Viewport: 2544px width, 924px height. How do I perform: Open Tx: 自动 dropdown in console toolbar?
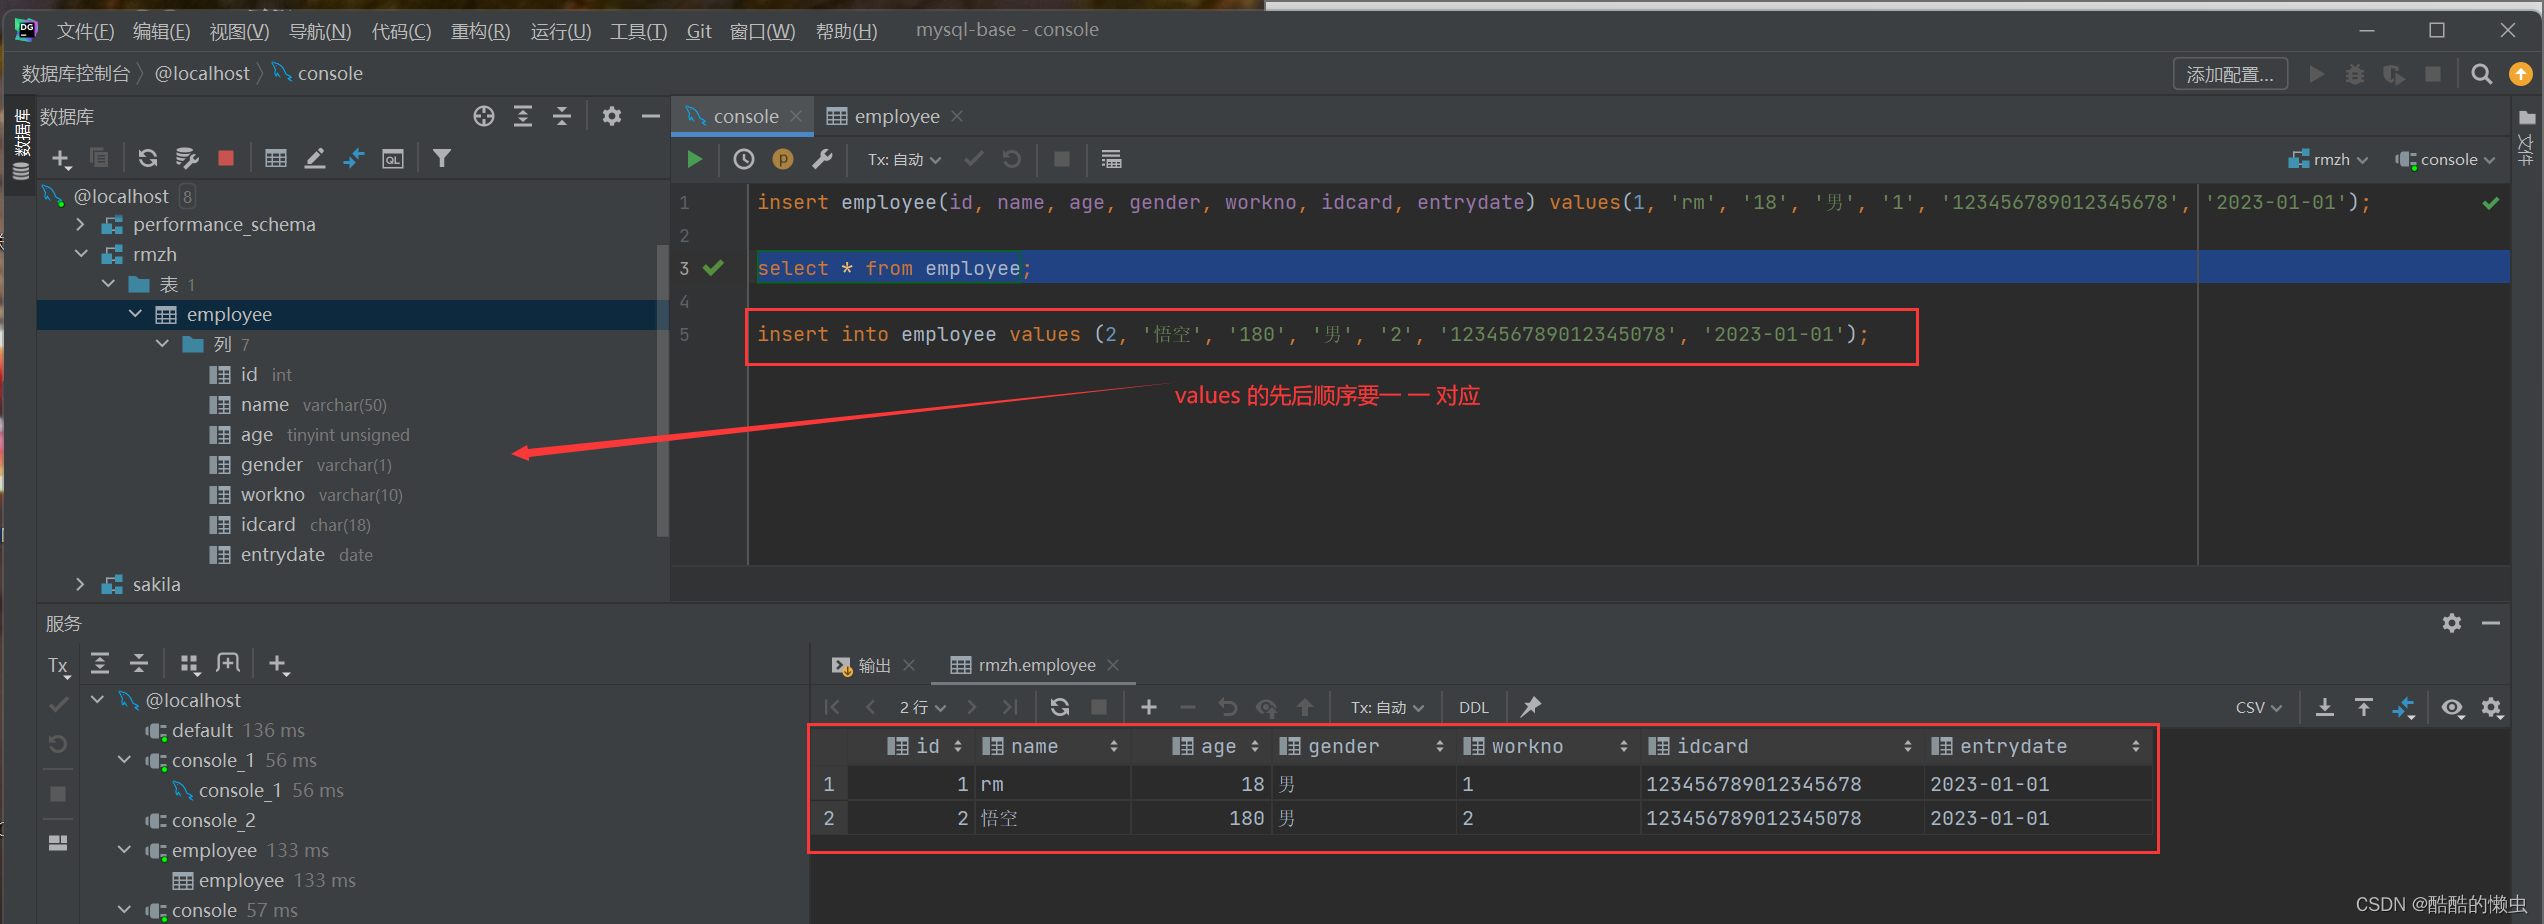pos(904,160)
